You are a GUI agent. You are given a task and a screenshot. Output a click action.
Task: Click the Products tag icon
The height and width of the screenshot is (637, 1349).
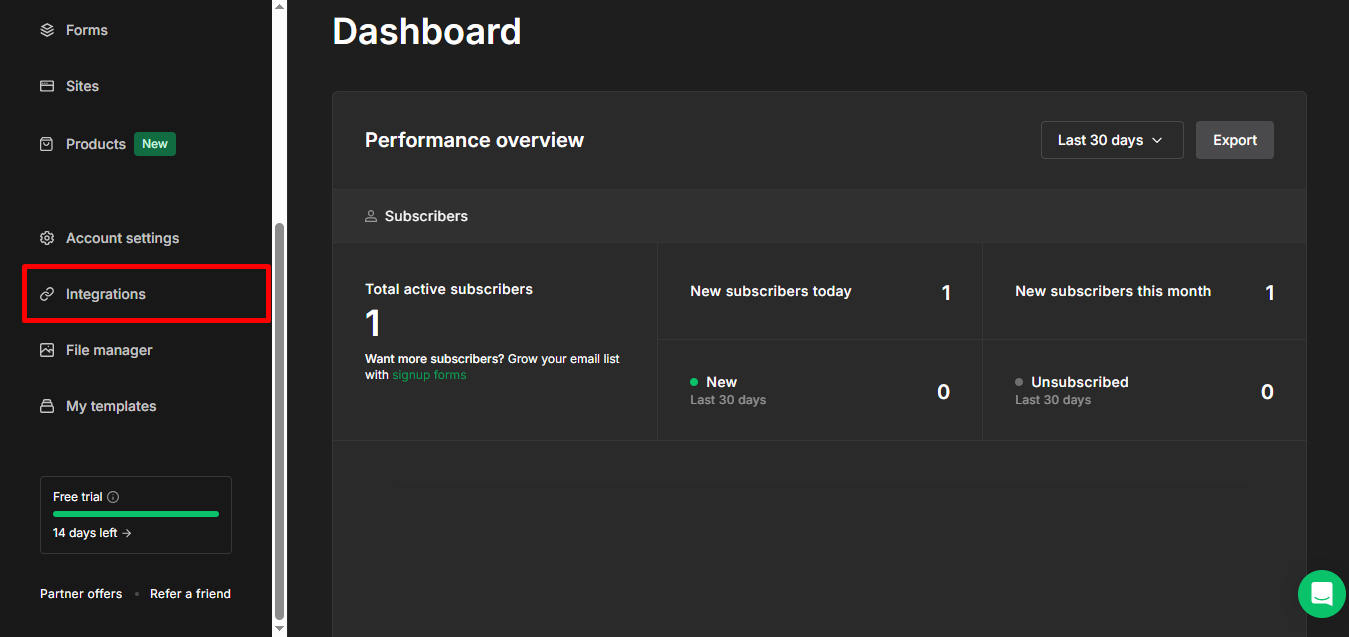tap(46, 144)
